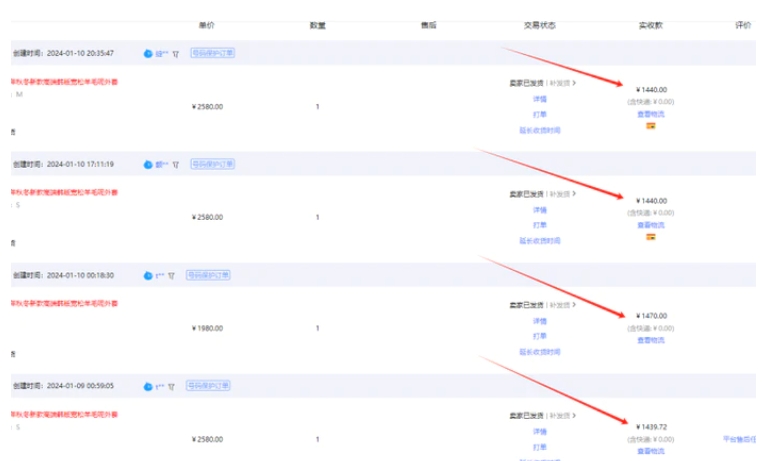Click the blue chat icon on the 2024-01-09 order

(148, 385)
